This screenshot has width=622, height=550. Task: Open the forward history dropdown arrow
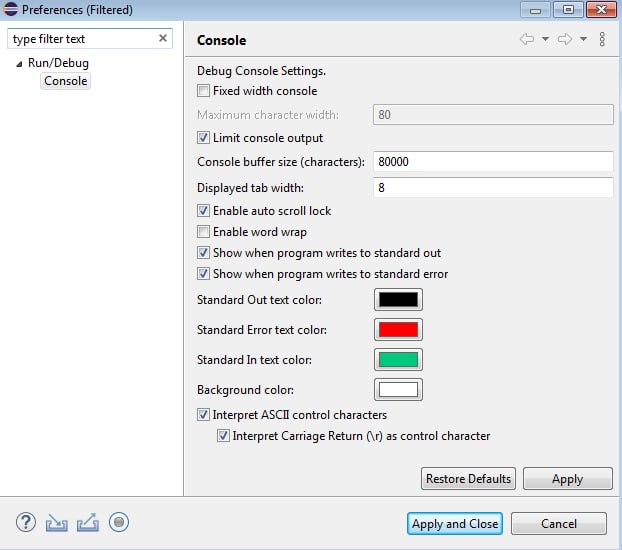583,39
